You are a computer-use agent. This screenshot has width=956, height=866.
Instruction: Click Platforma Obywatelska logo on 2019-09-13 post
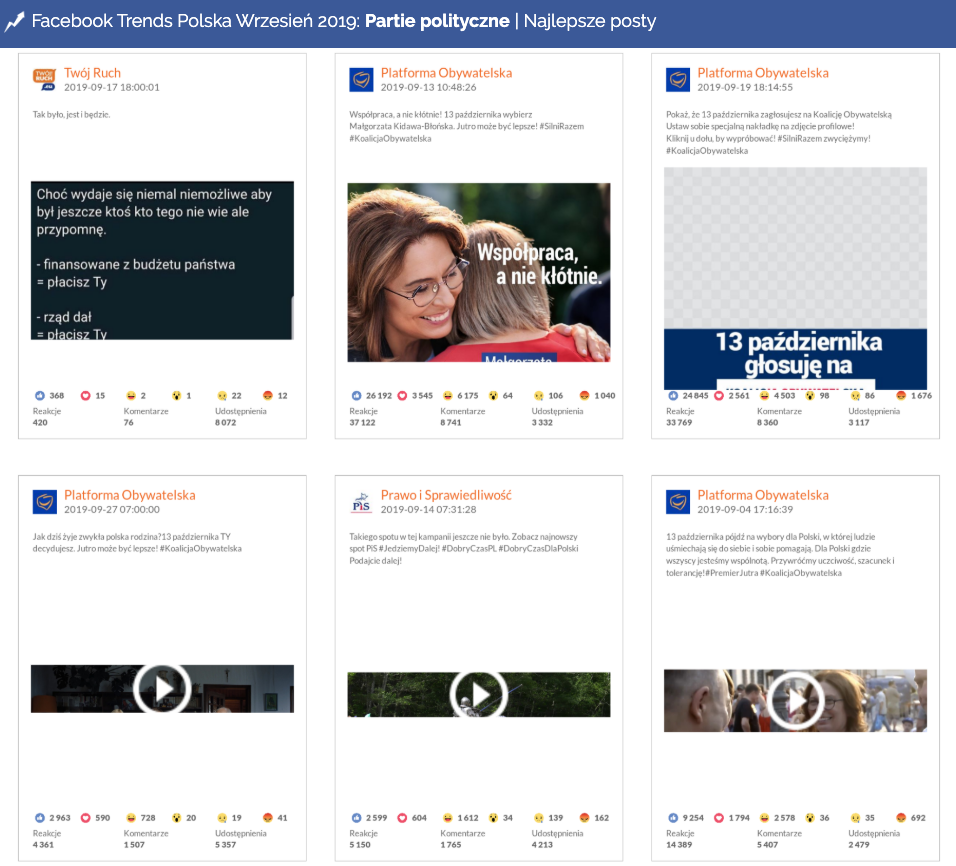click(x=361, y=80)
